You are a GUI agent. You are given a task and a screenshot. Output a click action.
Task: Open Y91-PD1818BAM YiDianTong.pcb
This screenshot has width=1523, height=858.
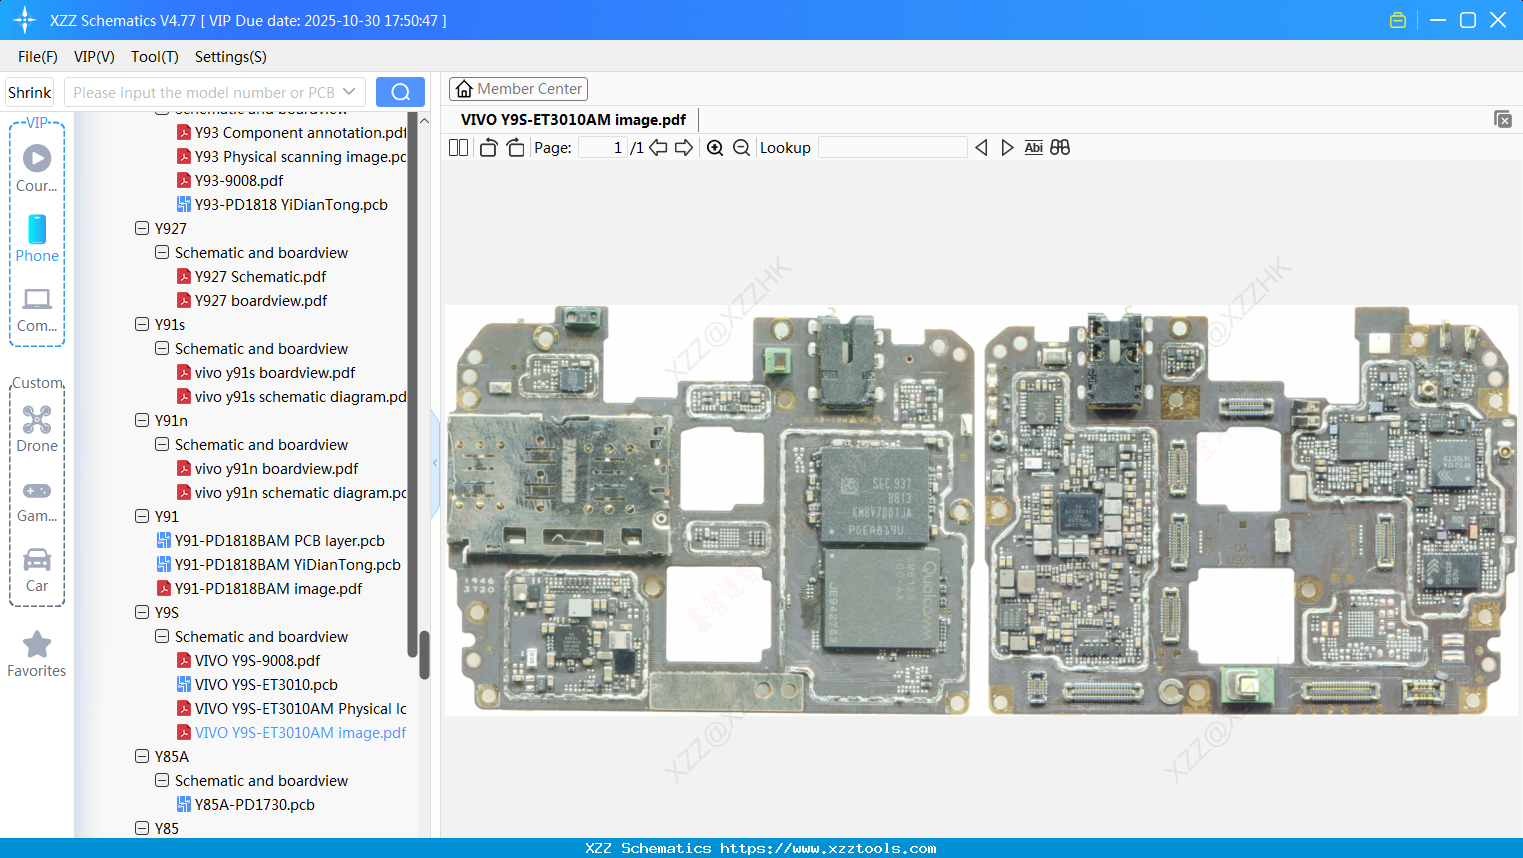pos(279,564)
